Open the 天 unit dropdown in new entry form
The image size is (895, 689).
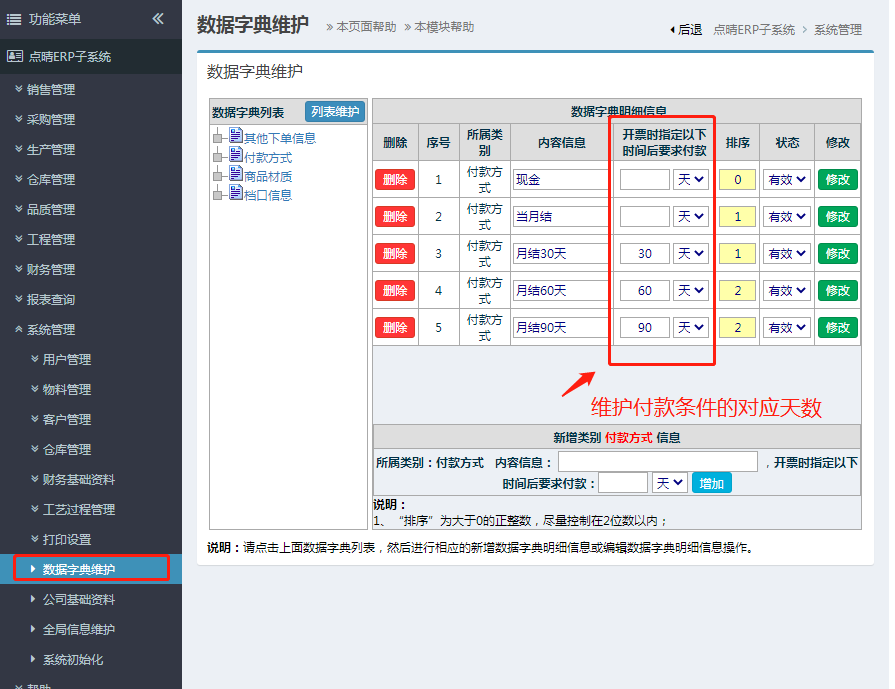[669, 483]
